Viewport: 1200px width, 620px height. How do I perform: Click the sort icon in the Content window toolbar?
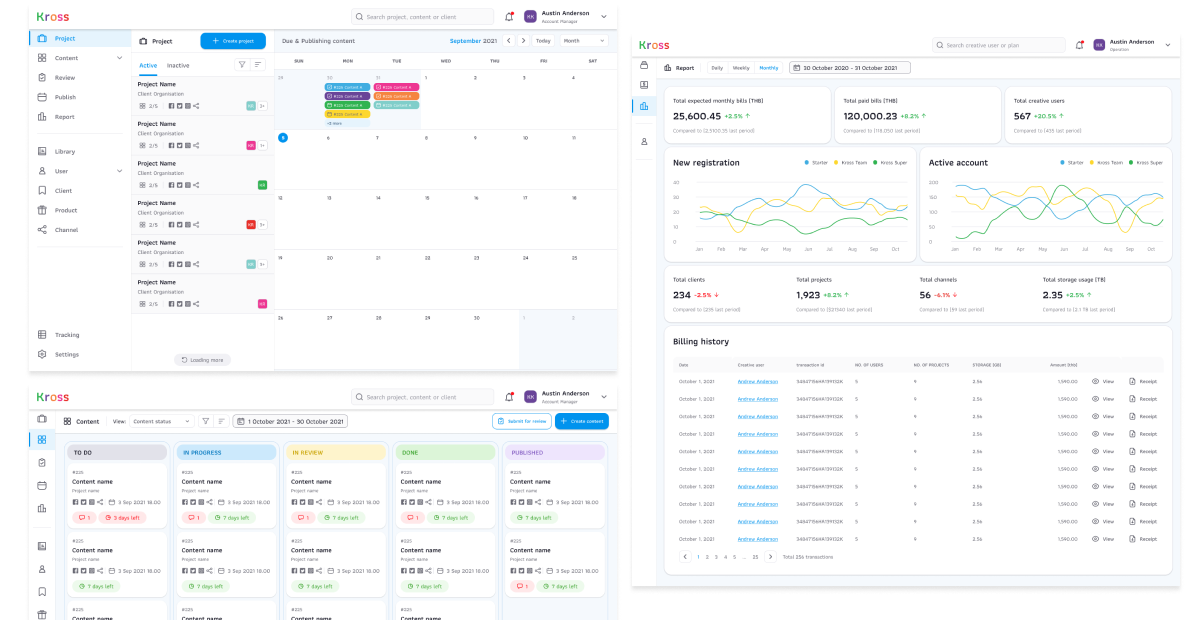(221, 421)
